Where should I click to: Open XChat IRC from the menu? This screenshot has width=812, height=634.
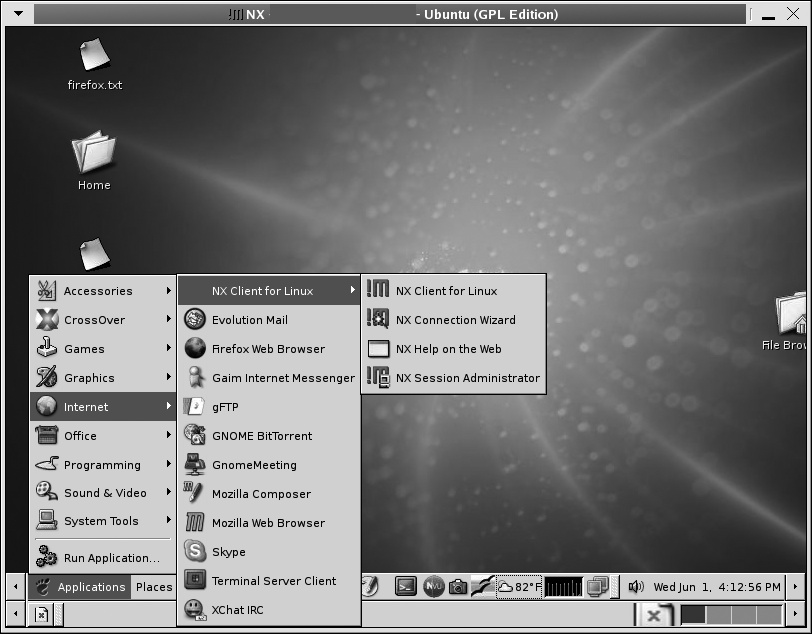tap(237, 610)
